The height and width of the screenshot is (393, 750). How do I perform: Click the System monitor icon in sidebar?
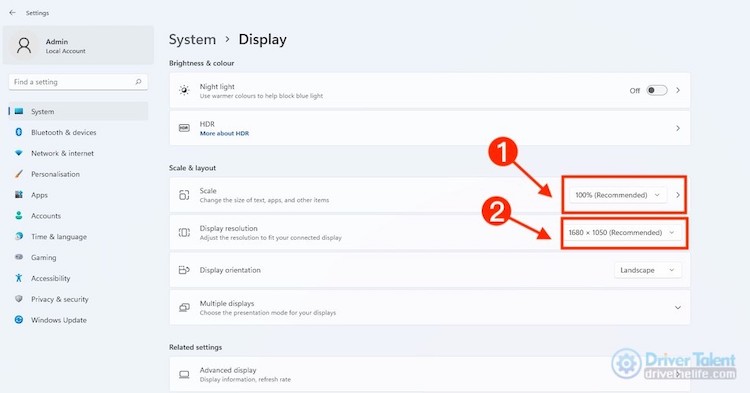tap(19, 111)
